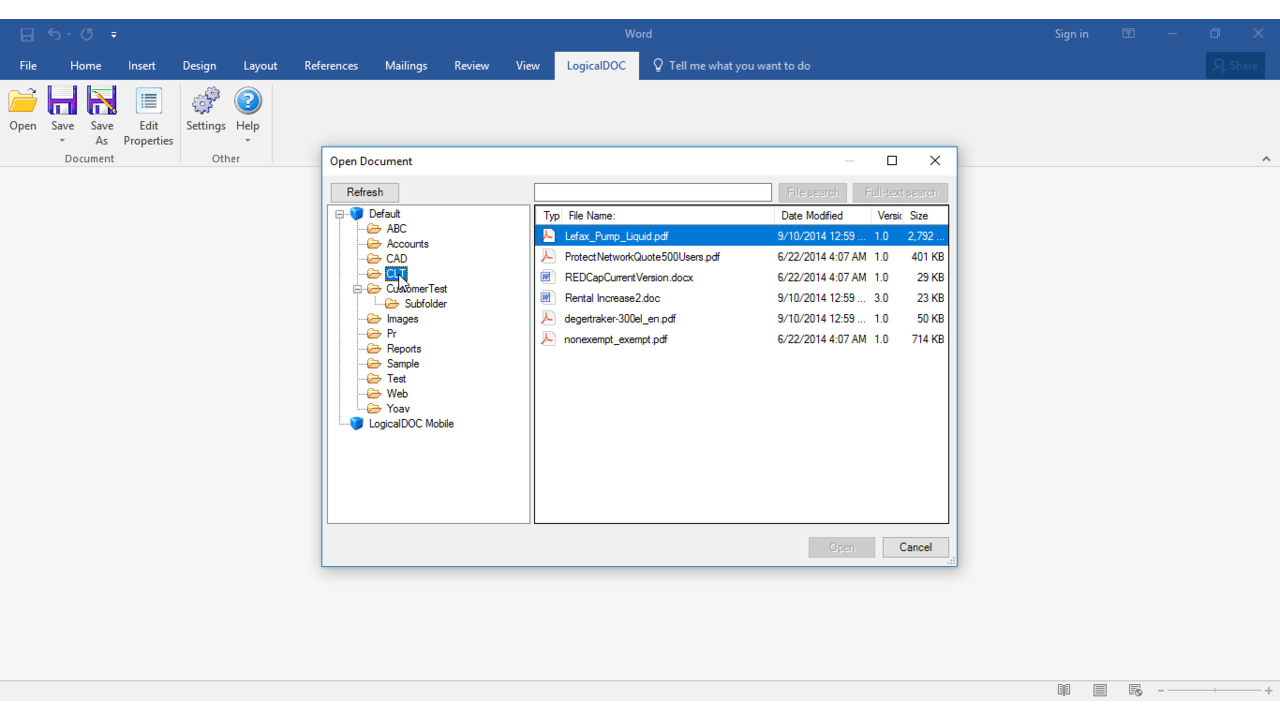Collapse the Default workspace tree node
This screenshot has height=720, width=1280.
click(340, 214)
